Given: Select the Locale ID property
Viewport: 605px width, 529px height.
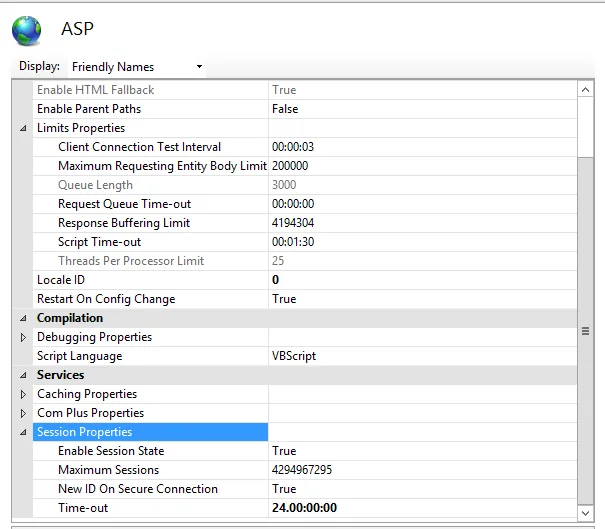Looking at the screenshot, I should (61, 280).
